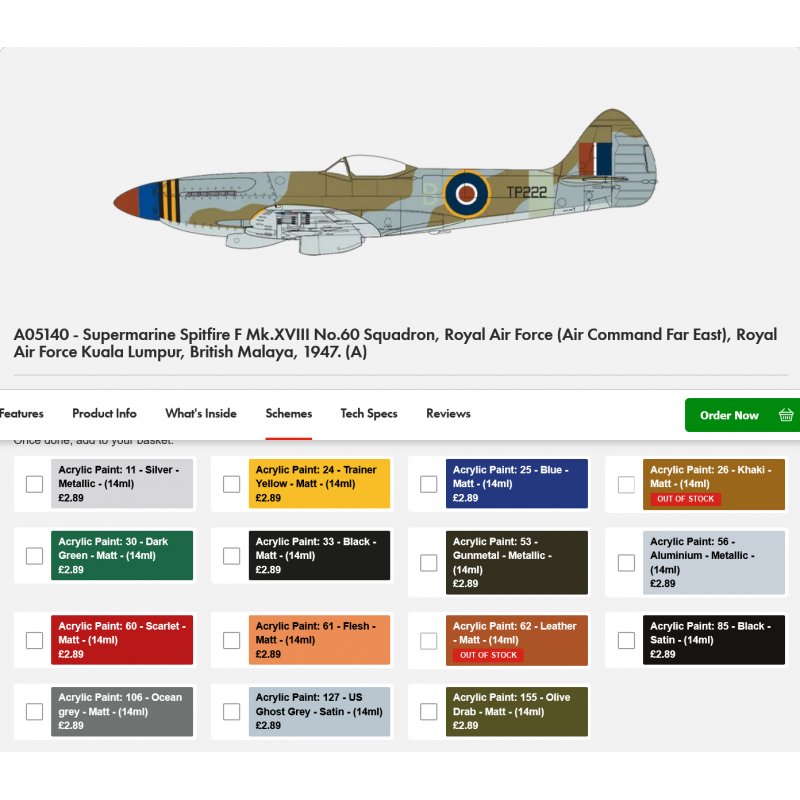800x800 pixels.
Task: Open the What's Inside tab
Action: 201,413
